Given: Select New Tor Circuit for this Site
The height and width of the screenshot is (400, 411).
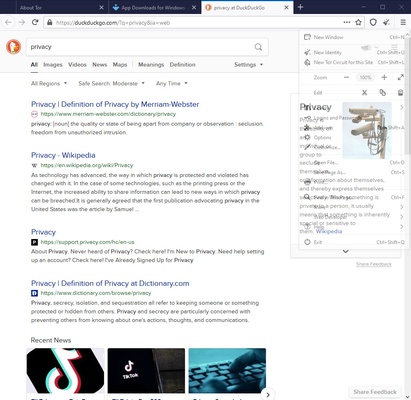Looking at the screenshot, I should coord(354,62).
